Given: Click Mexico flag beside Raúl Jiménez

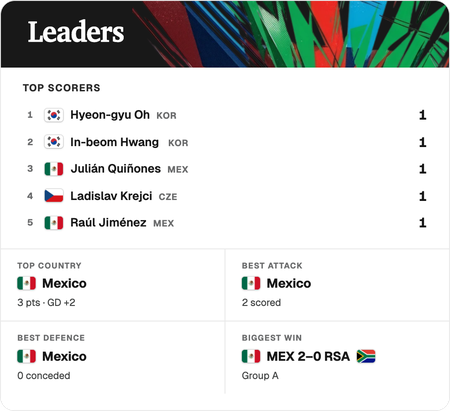Looking at the screenshot, I should 54,223.
